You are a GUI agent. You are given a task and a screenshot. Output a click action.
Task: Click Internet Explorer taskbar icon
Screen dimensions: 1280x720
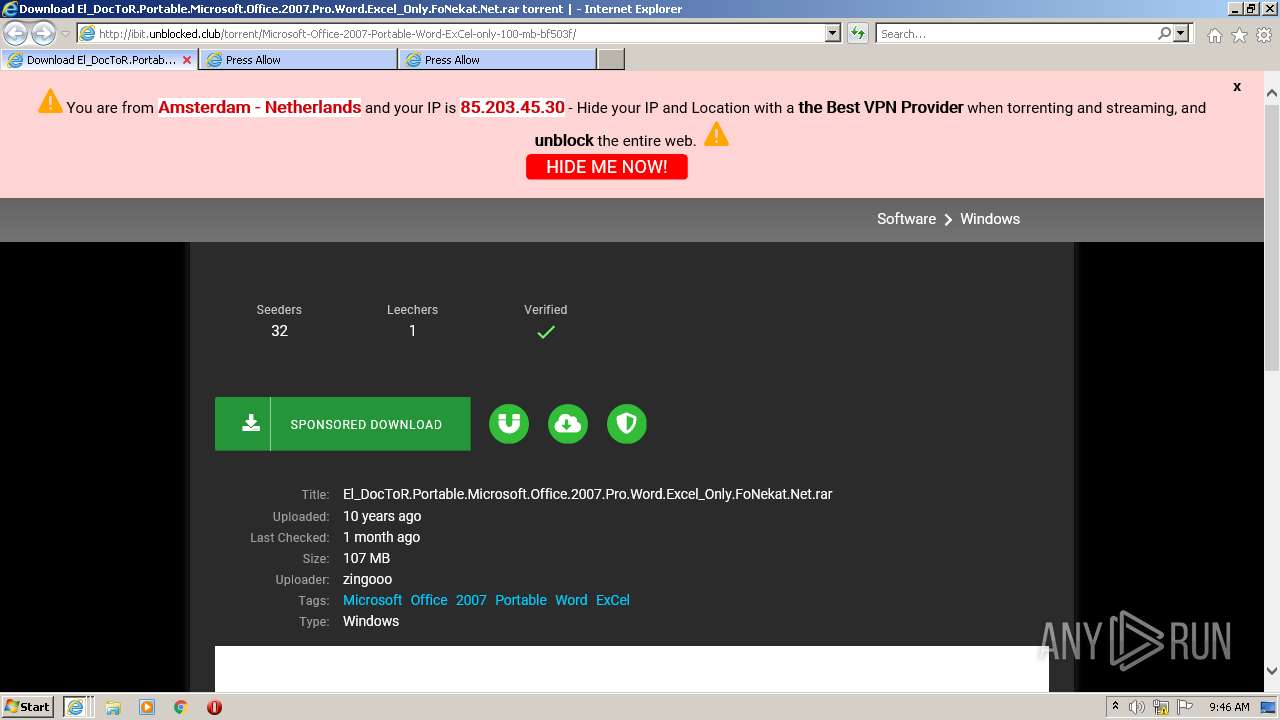tap(76, 707)
